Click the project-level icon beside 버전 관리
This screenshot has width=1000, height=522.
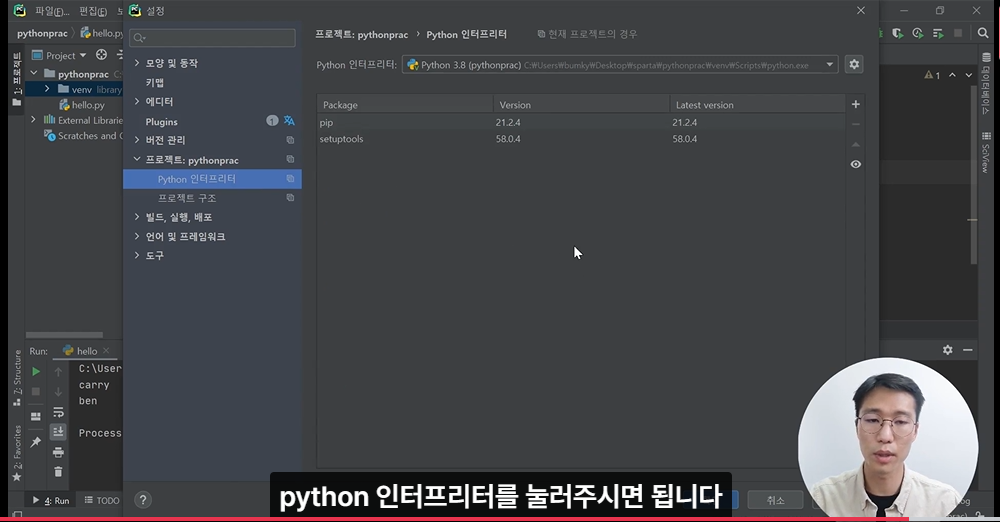(x=290, y=140)
